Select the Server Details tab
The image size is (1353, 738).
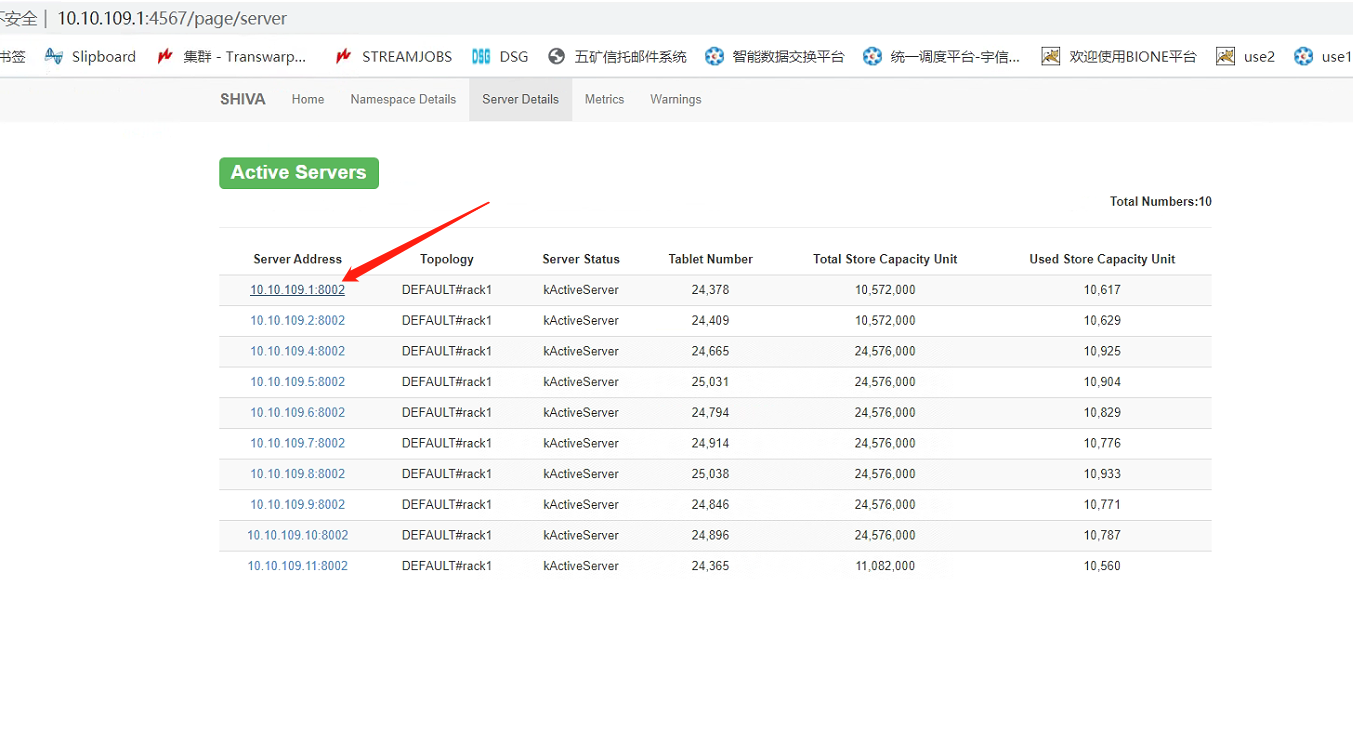(520, 99)
